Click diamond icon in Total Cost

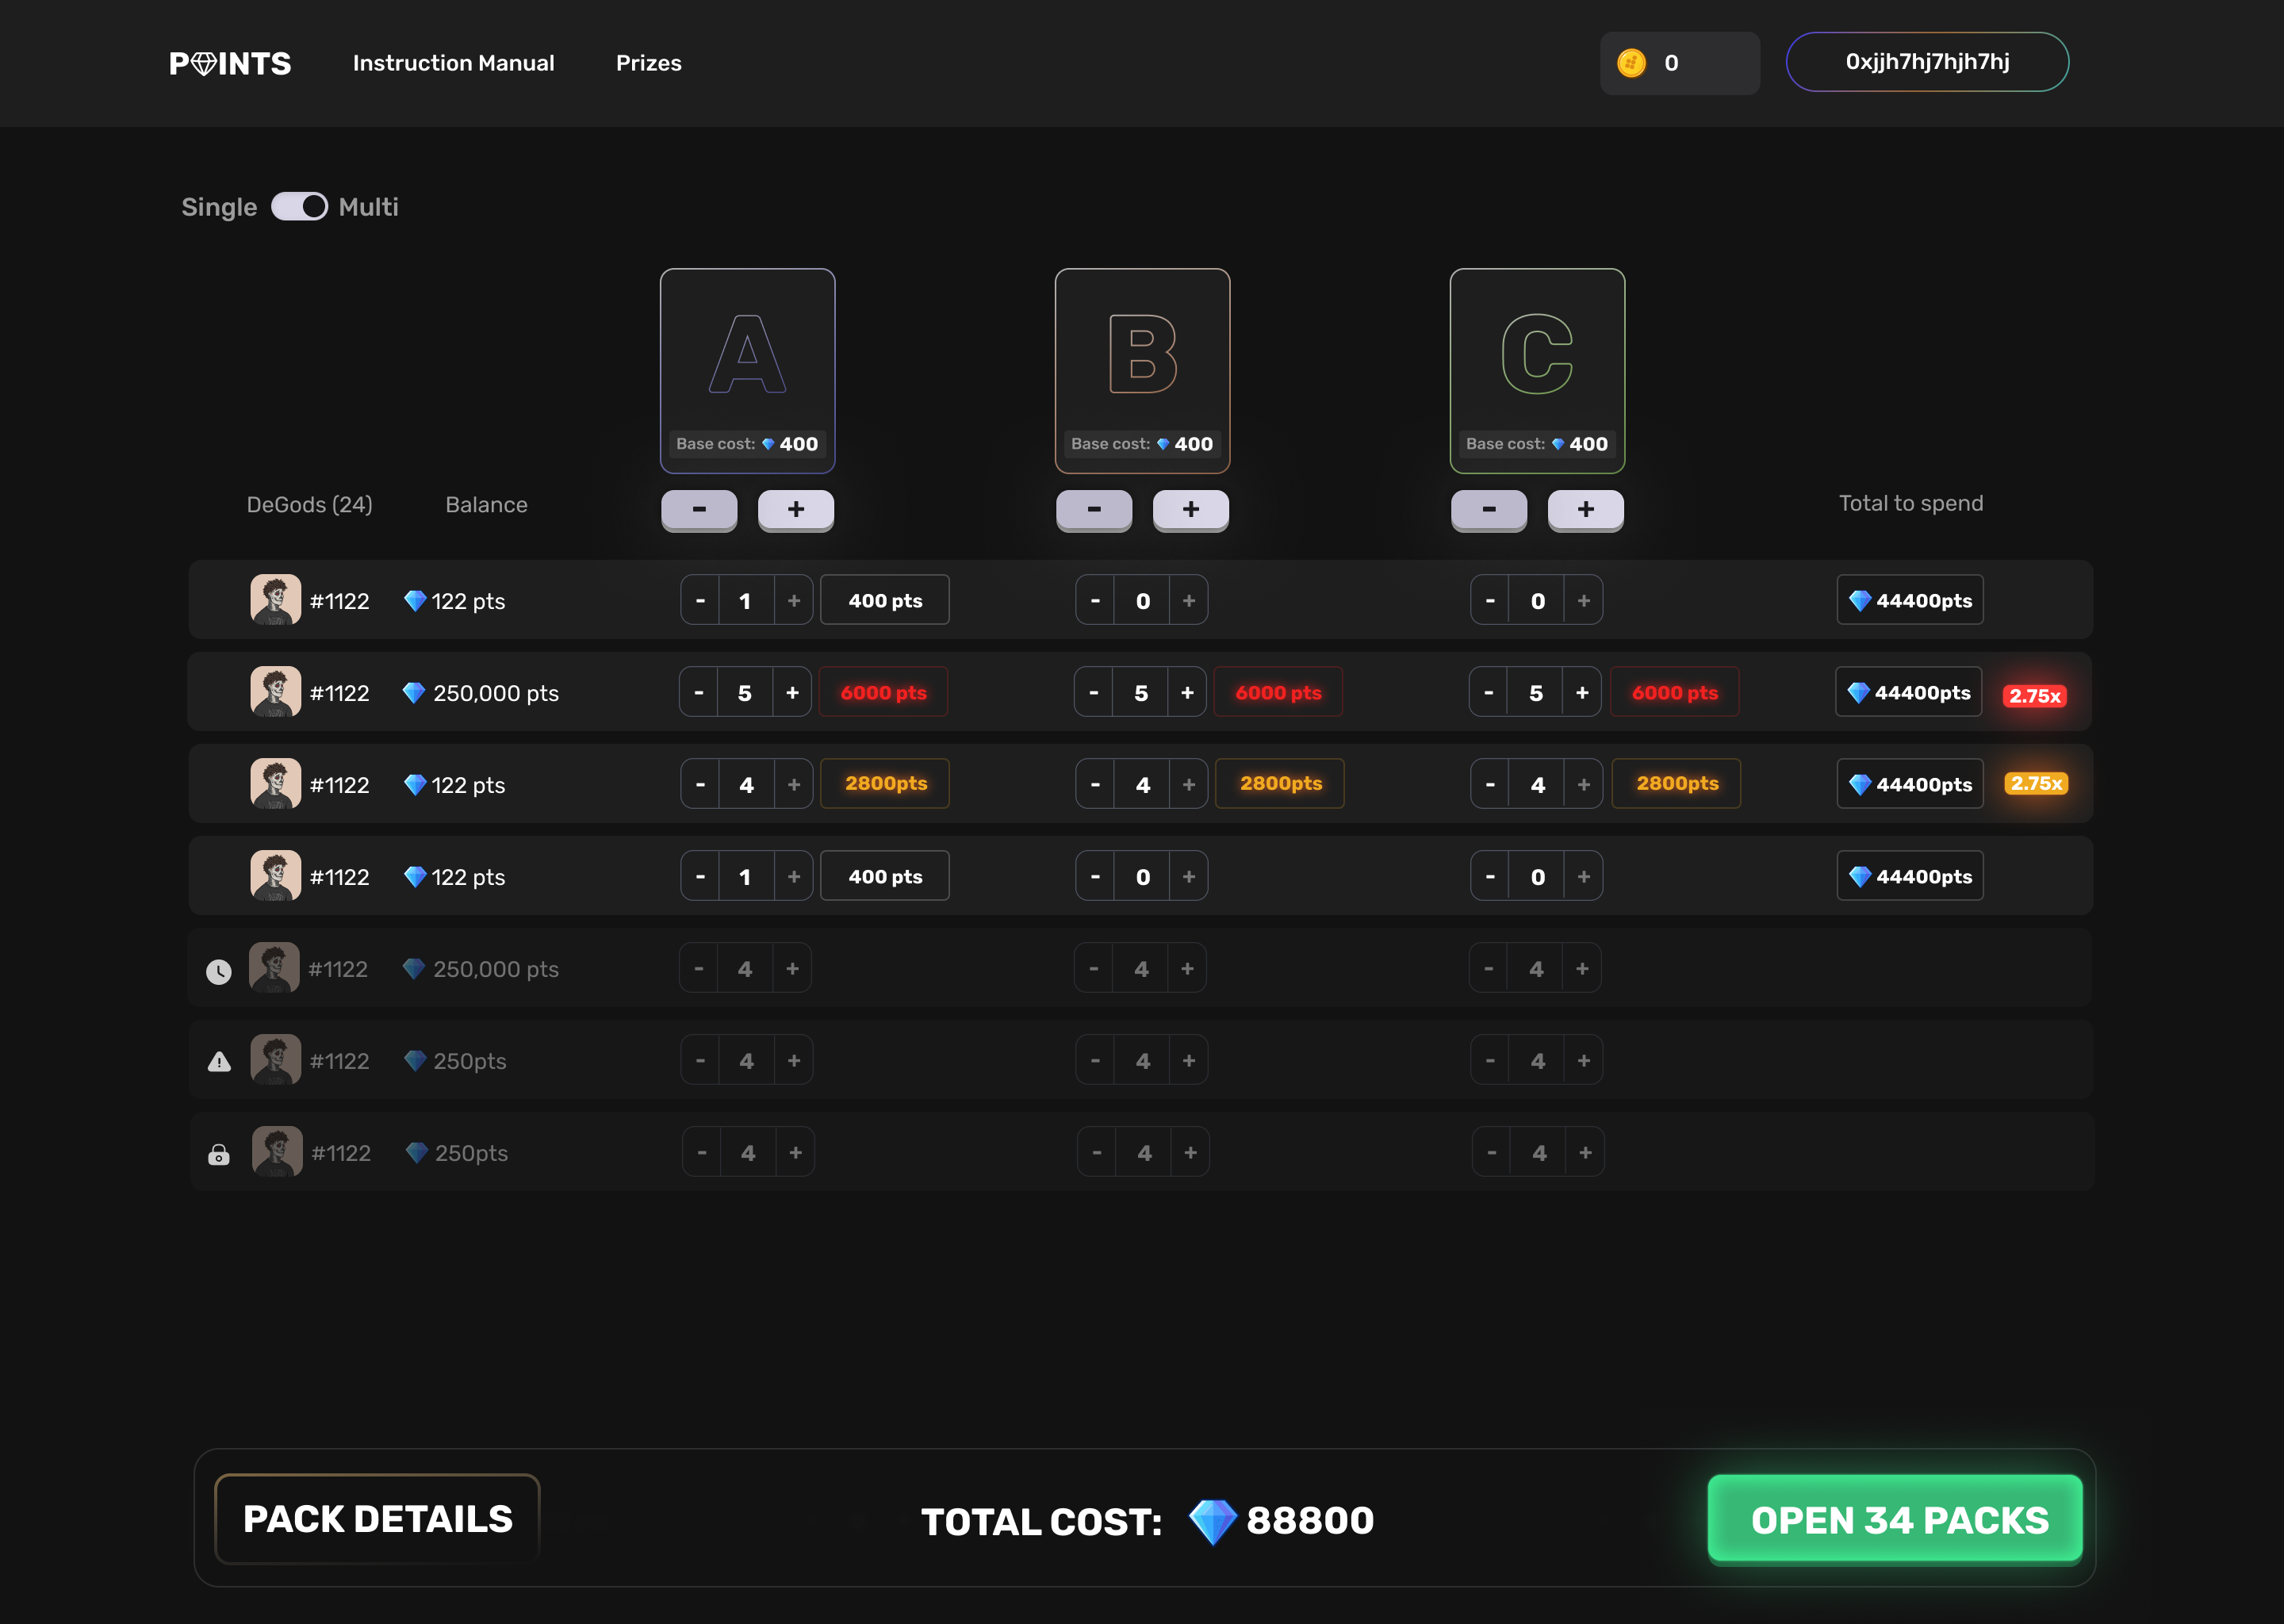(1212, 1521)
